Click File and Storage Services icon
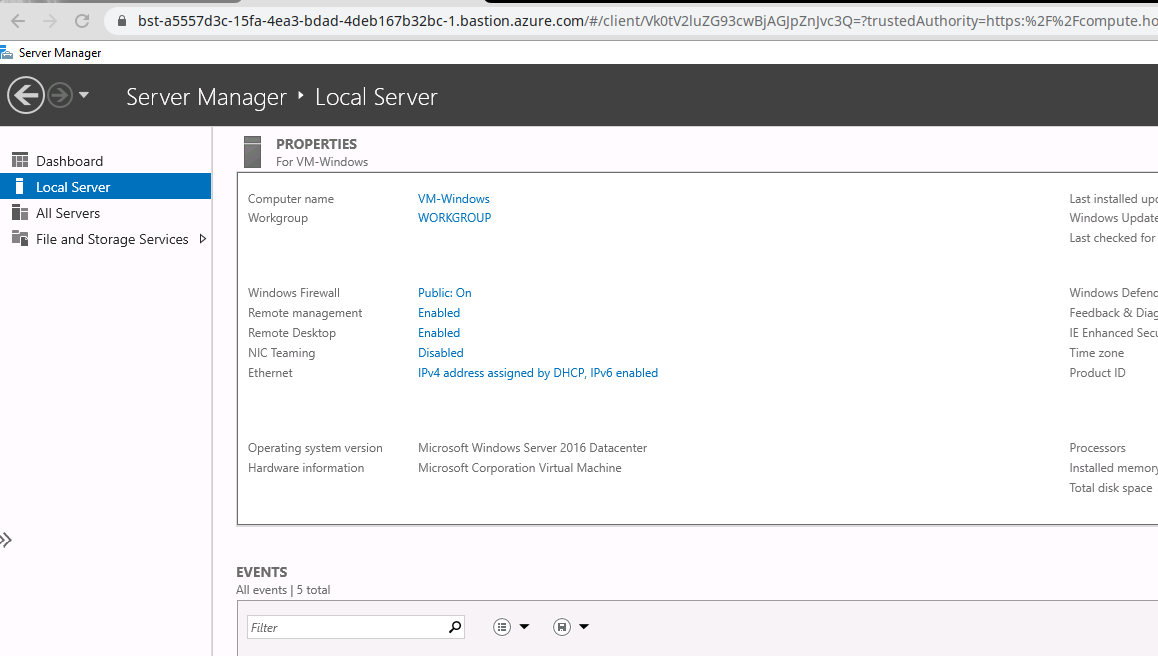The width and height of the screenshot is (1158, 656). click(20, 238)
